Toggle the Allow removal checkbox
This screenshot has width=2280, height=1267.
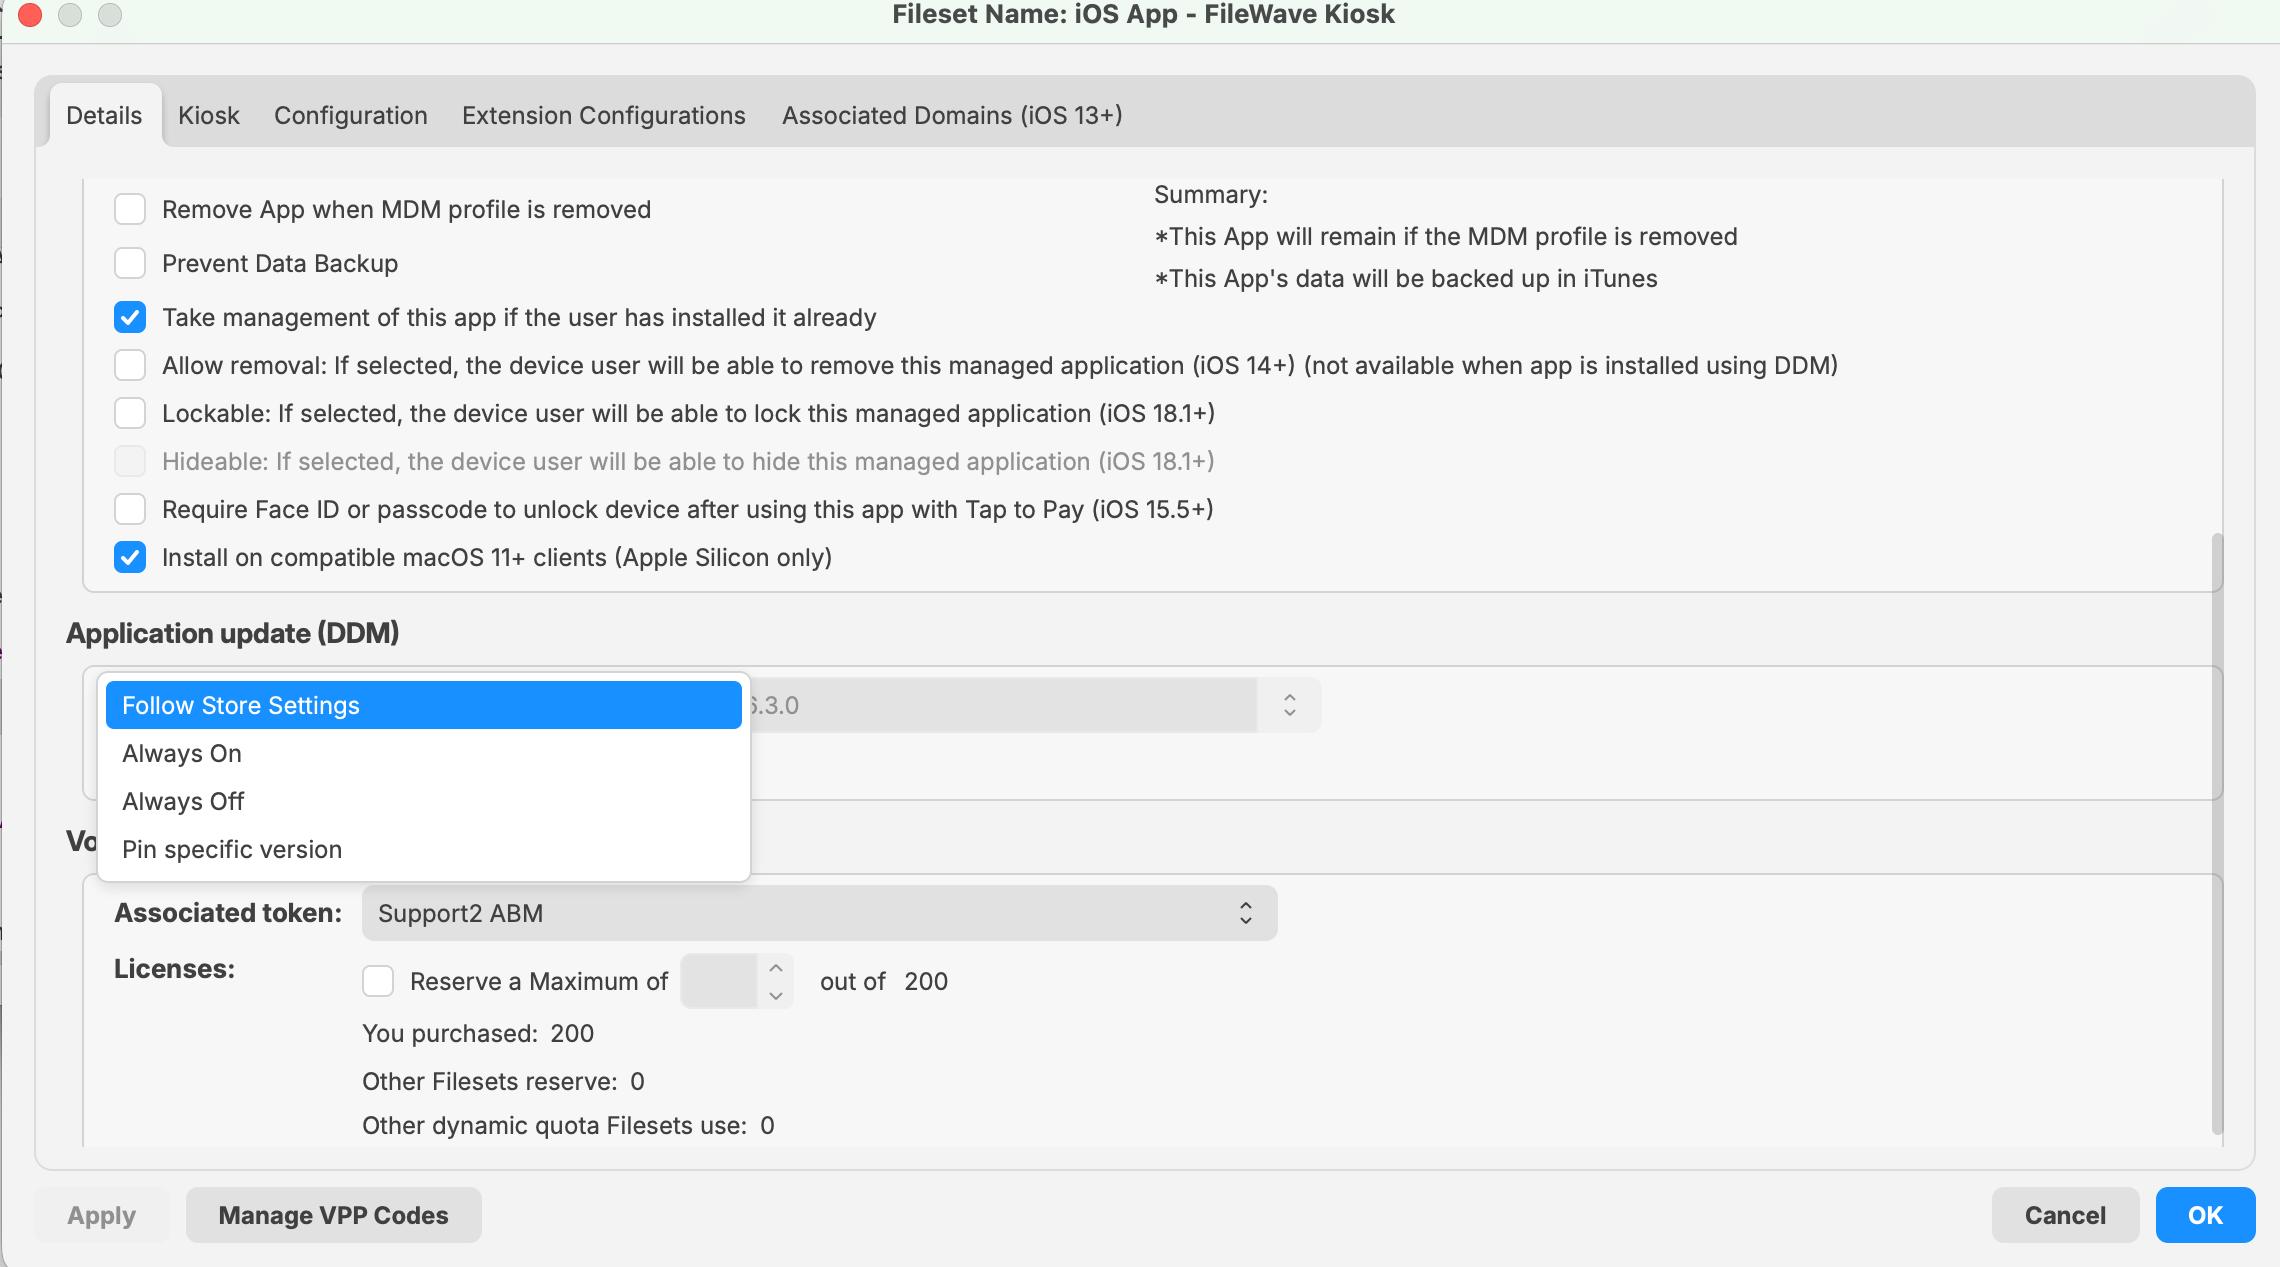(x=130, y=366)
